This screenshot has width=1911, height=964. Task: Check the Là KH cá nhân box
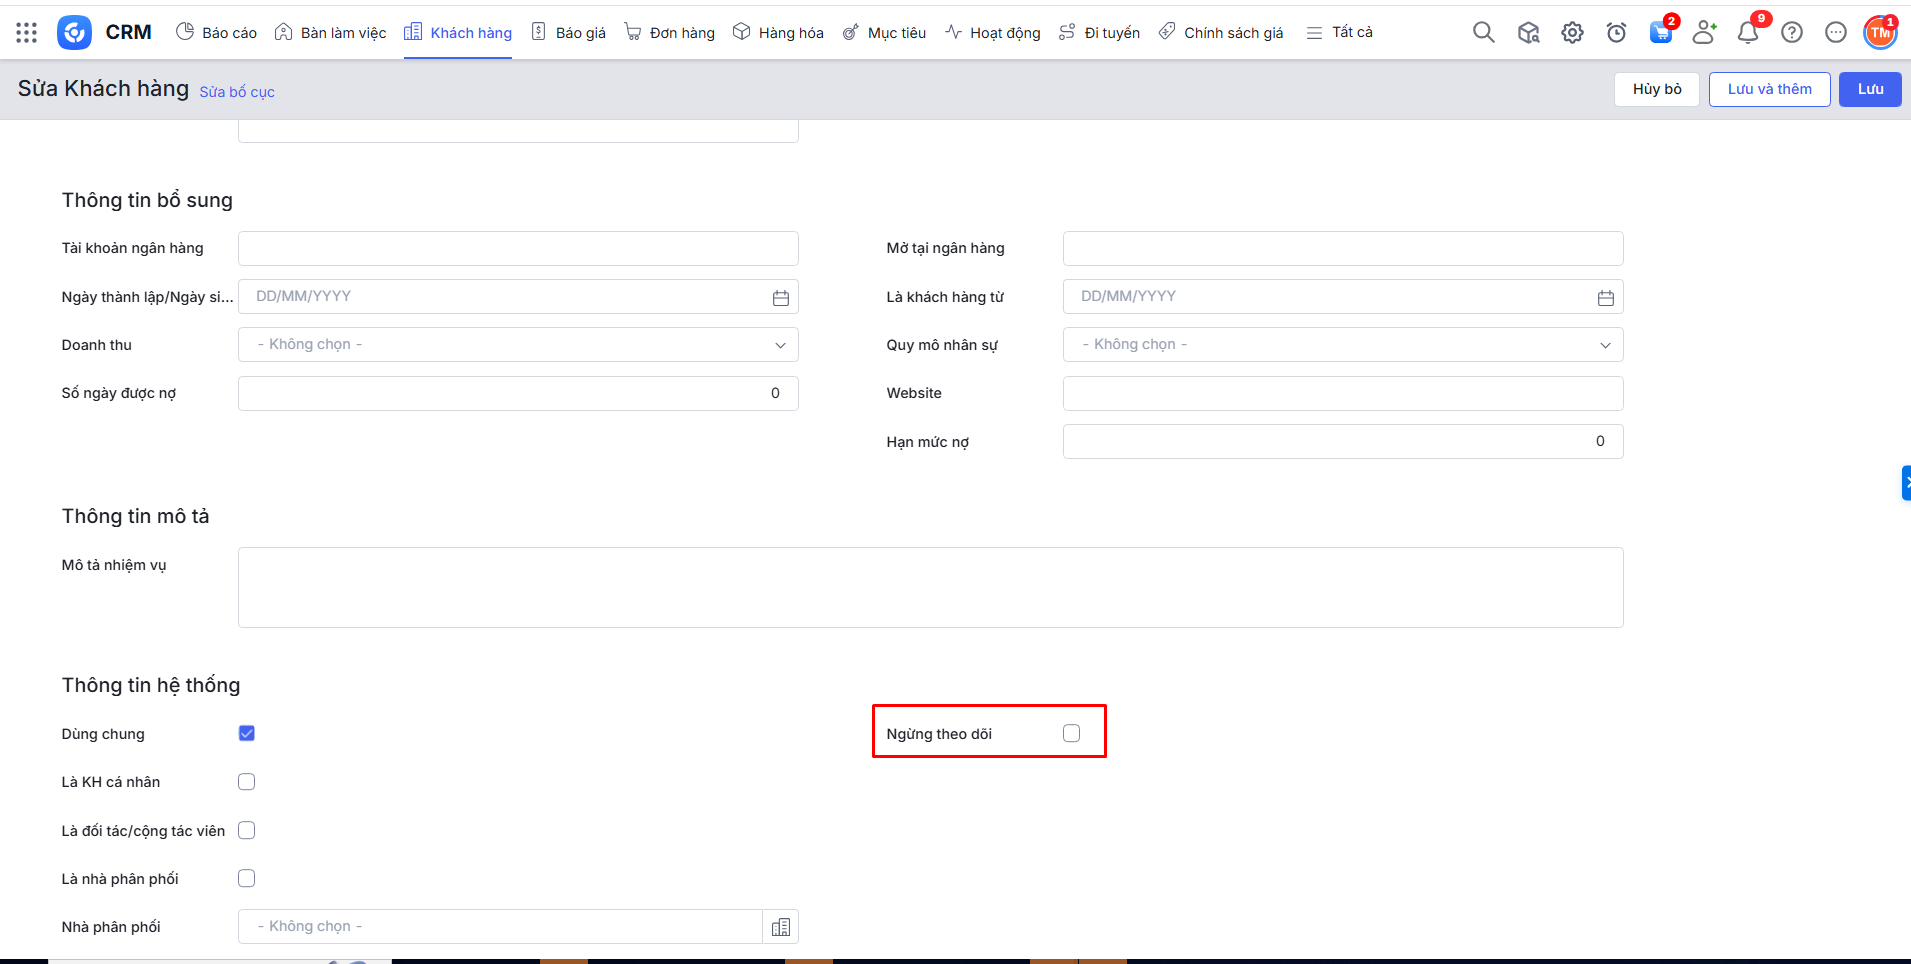247,782
